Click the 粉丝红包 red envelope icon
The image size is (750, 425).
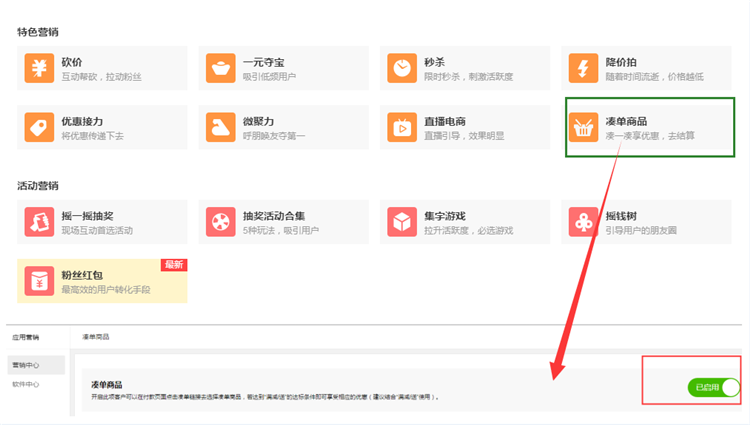coord(40,280)
